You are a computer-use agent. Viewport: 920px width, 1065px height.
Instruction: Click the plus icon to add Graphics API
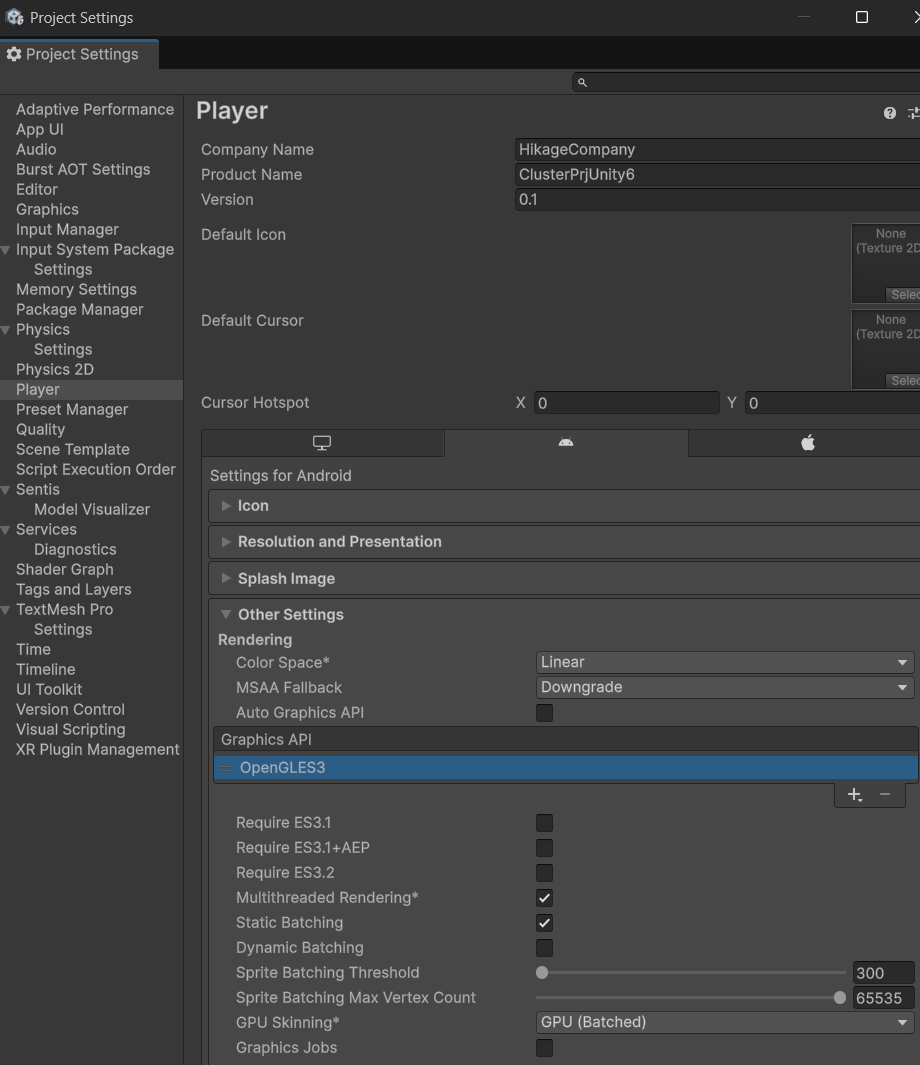point(854,794)
